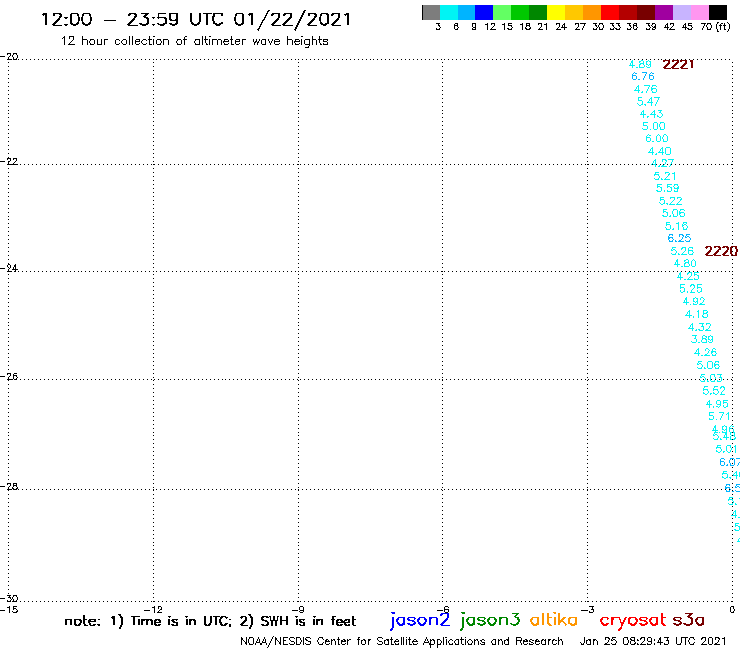Click the wave height reading '4.95'
Viewport: 740px width, 650px height.
pos(717,404)
